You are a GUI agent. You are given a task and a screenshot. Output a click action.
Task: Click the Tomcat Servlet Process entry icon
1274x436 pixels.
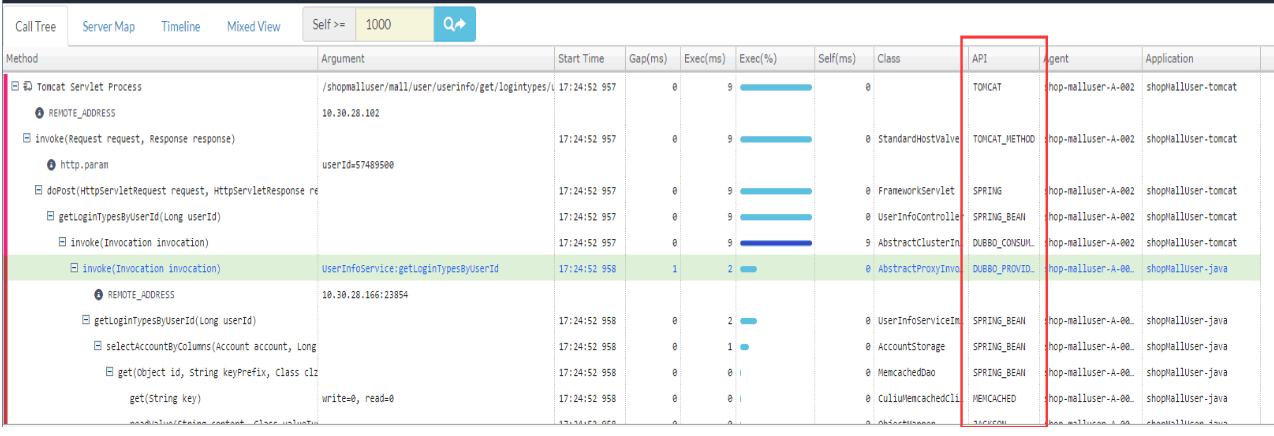tap(27, 87)
